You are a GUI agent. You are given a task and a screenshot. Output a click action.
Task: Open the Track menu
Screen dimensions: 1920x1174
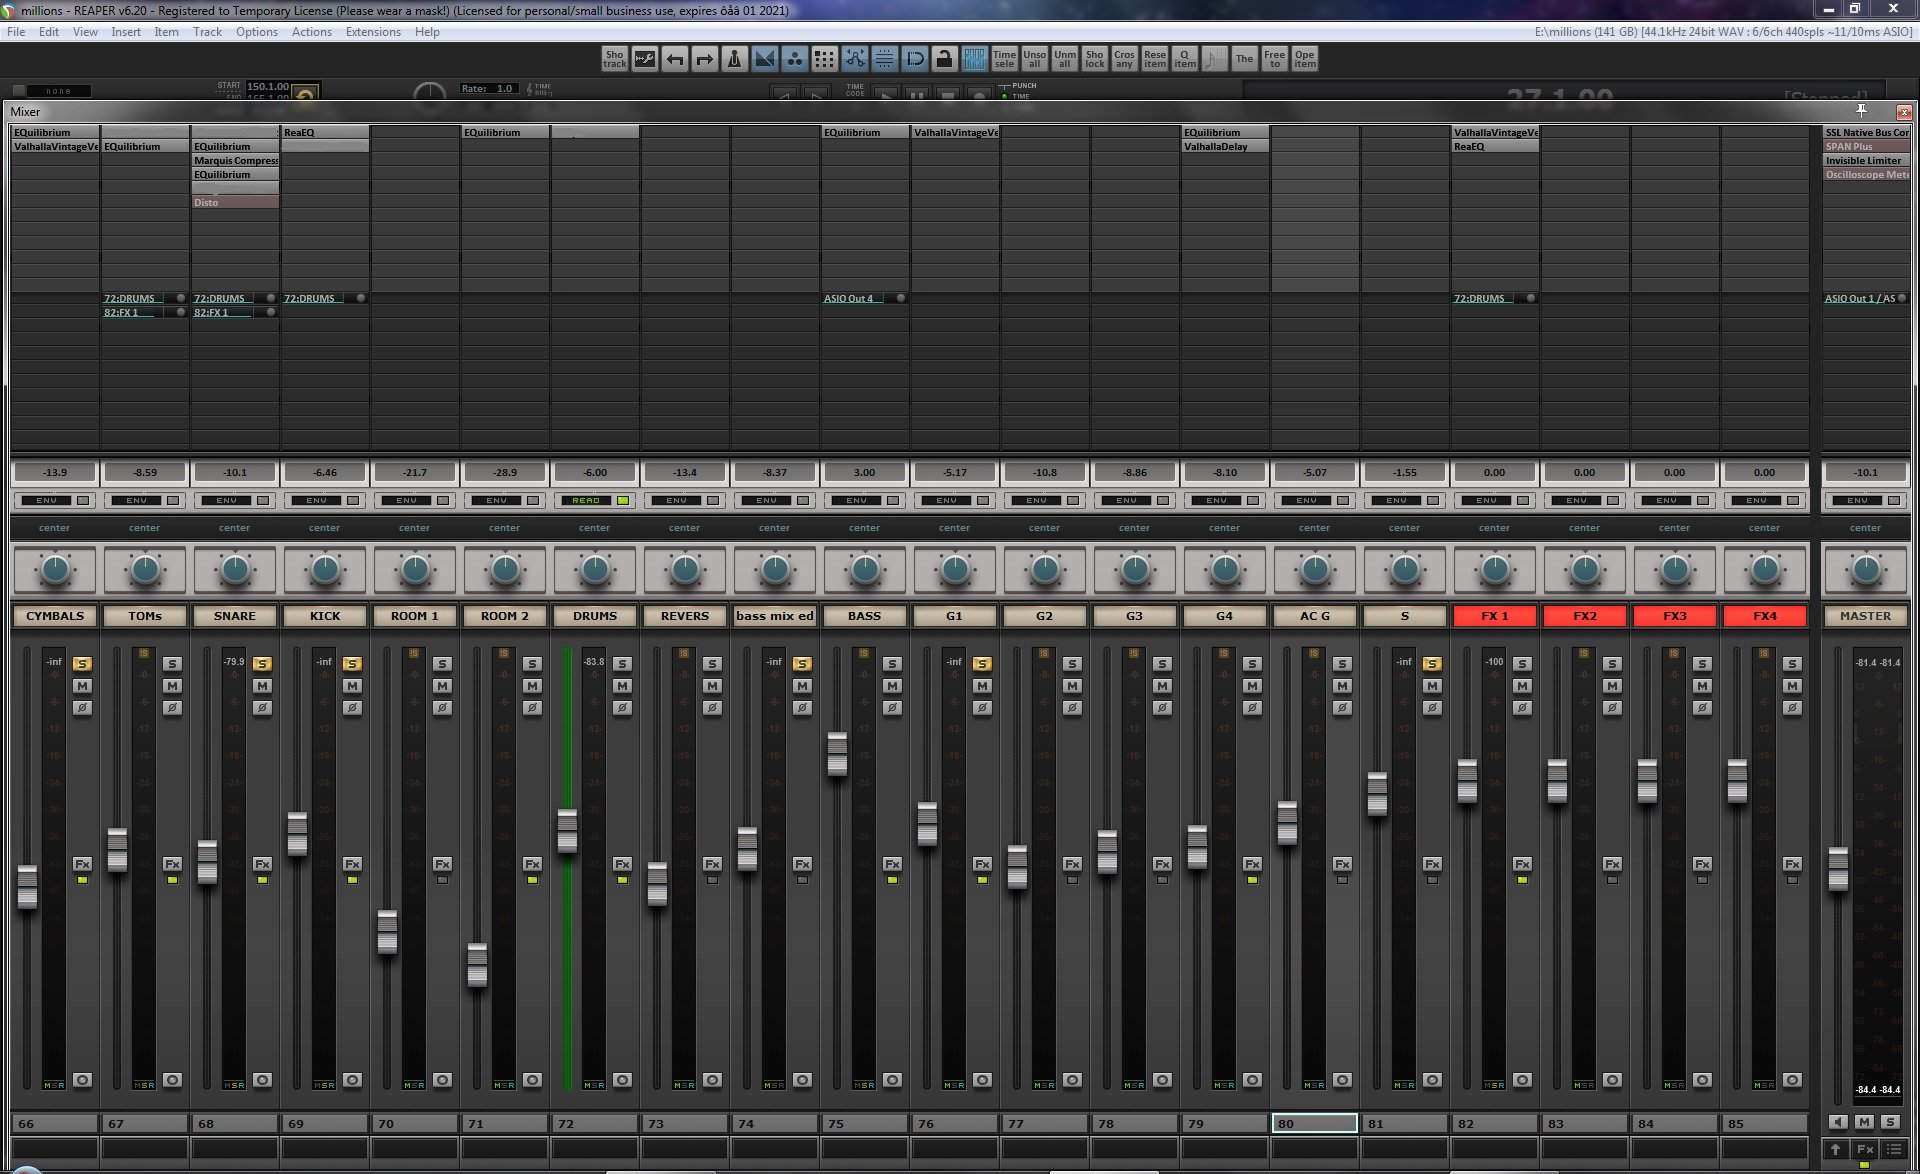207,32
